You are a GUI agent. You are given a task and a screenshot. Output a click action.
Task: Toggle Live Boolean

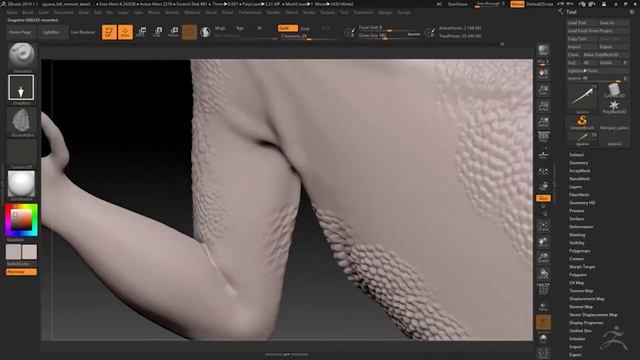pos(83,32)
